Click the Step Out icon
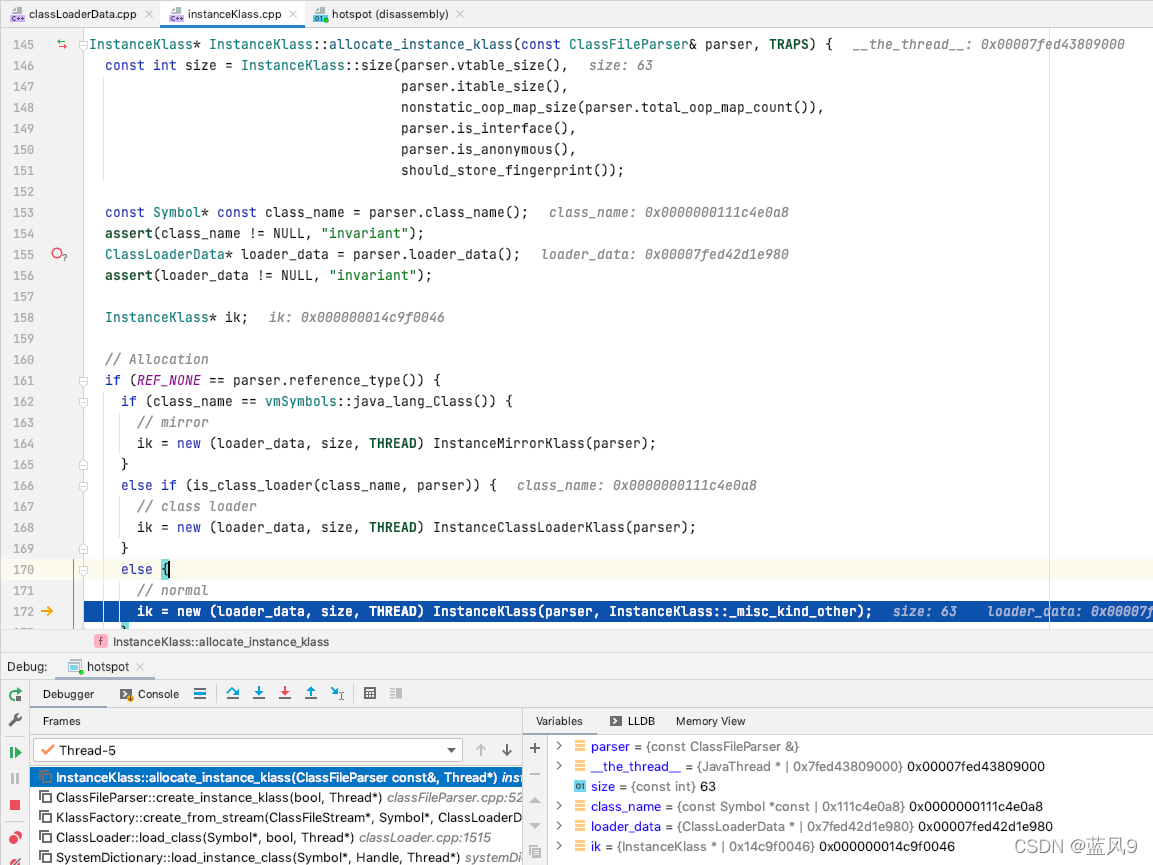1153x865 pixels. (311, 693)
